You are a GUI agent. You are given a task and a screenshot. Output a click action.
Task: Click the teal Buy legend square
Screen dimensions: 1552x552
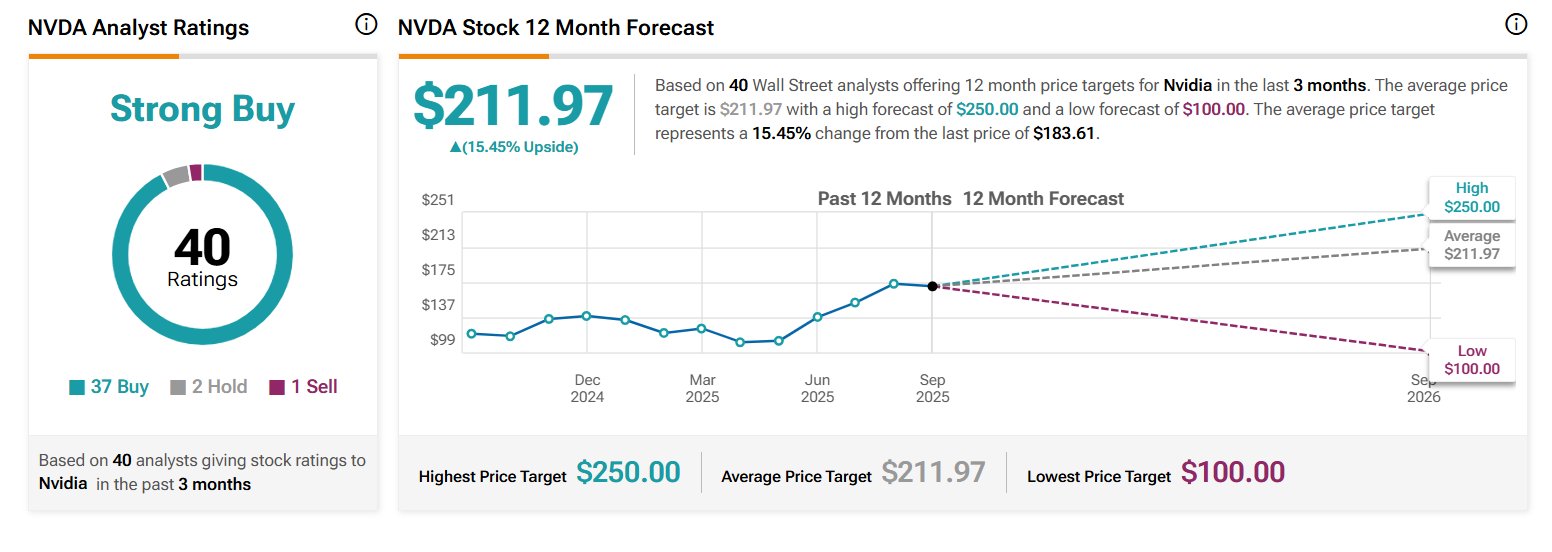[x=77, y=387]
